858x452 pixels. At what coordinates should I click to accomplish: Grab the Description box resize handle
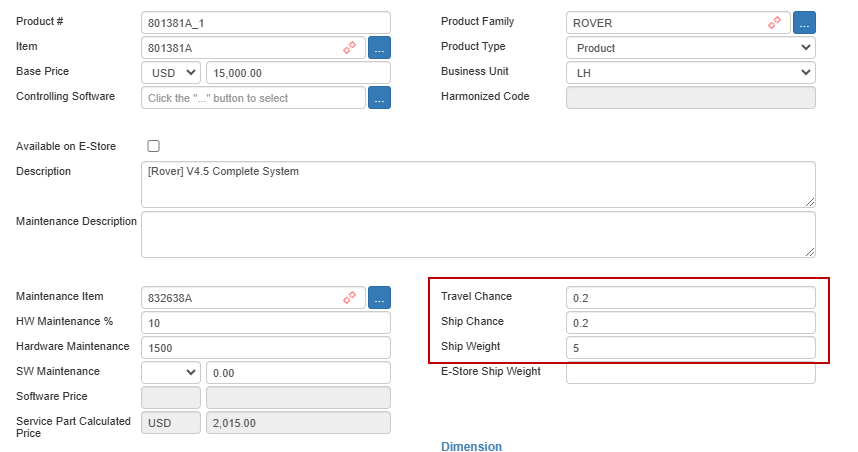click(810, 202)
